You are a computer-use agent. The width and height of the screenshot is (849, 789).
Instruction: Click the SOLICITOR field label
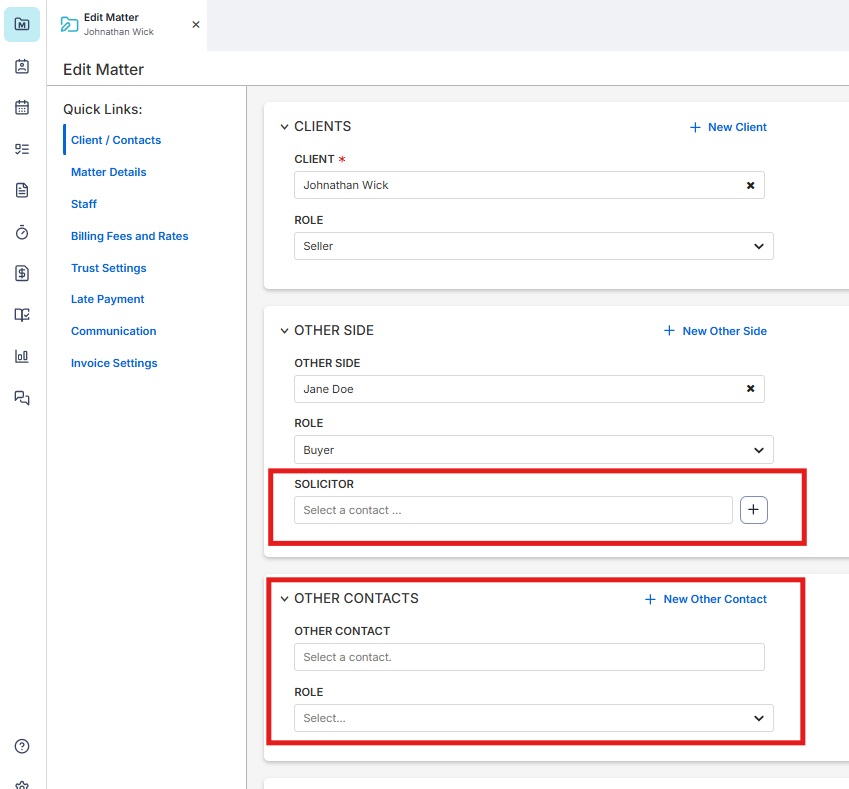[324, 484]
